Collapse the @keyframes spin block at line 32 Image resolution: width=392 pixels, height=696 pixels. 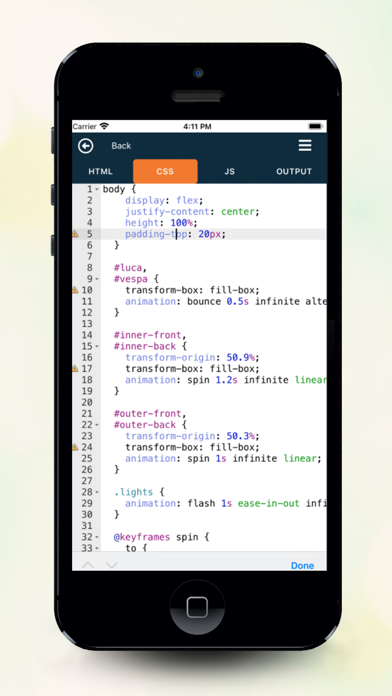pos(97,537)
